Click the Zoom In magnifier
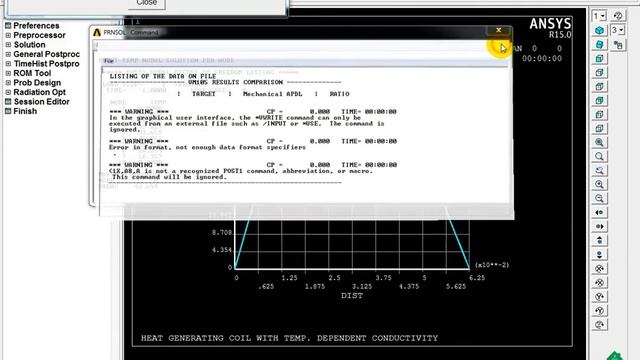This screenshot has width=640, height=360. tap(599, 184)
